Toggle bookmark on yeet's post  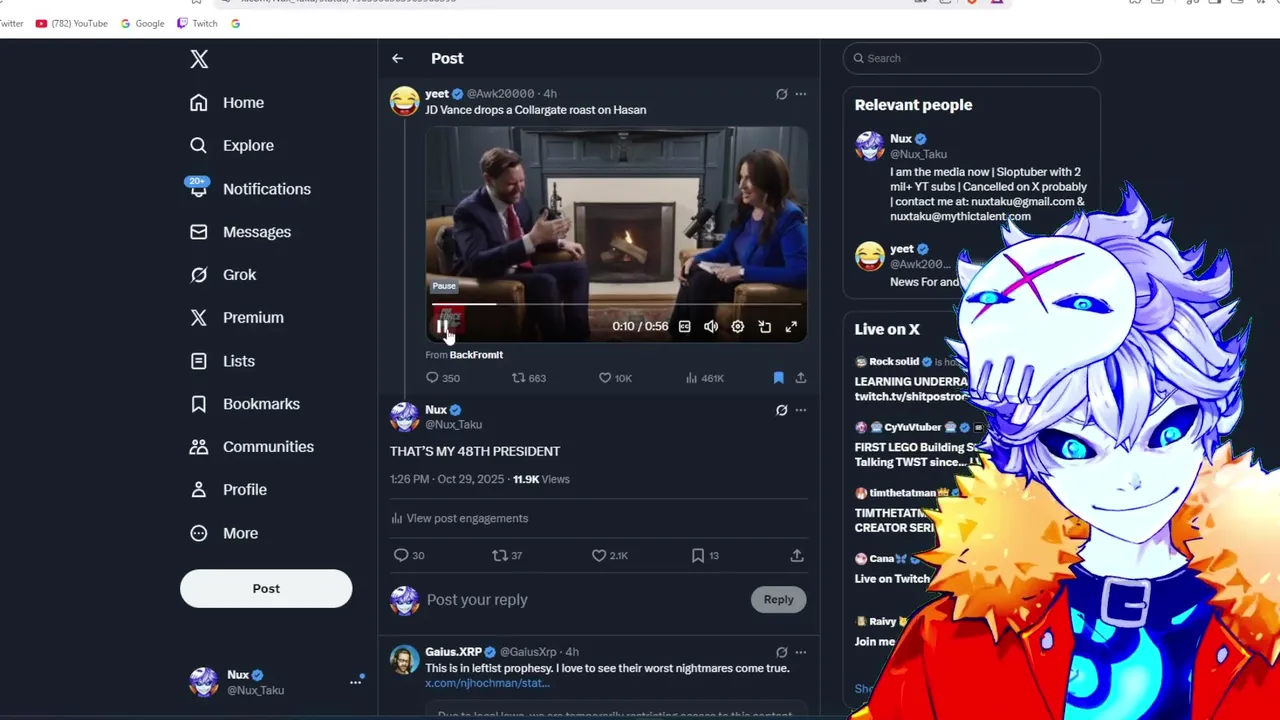[x=778, y=378]
